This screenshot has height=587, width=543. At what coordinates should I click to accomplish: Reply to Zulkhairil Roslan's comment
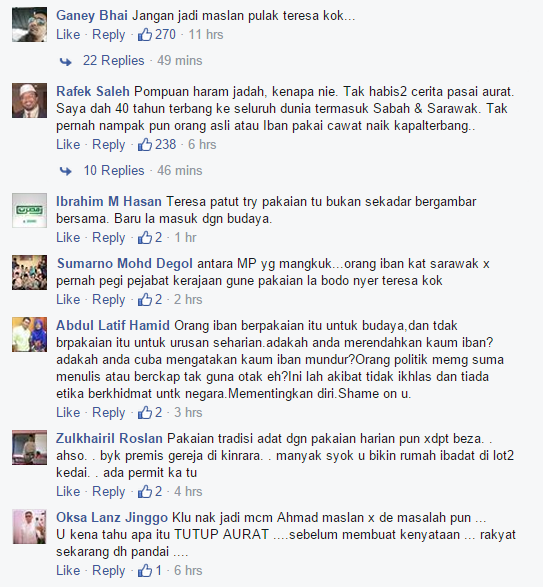(109, 492)
